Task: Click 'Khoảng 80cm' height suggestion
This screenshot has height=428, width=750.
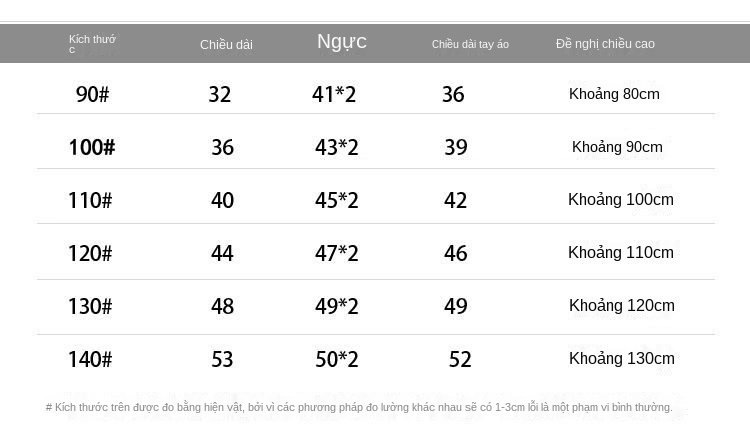Action: click(x=614, y=94)
